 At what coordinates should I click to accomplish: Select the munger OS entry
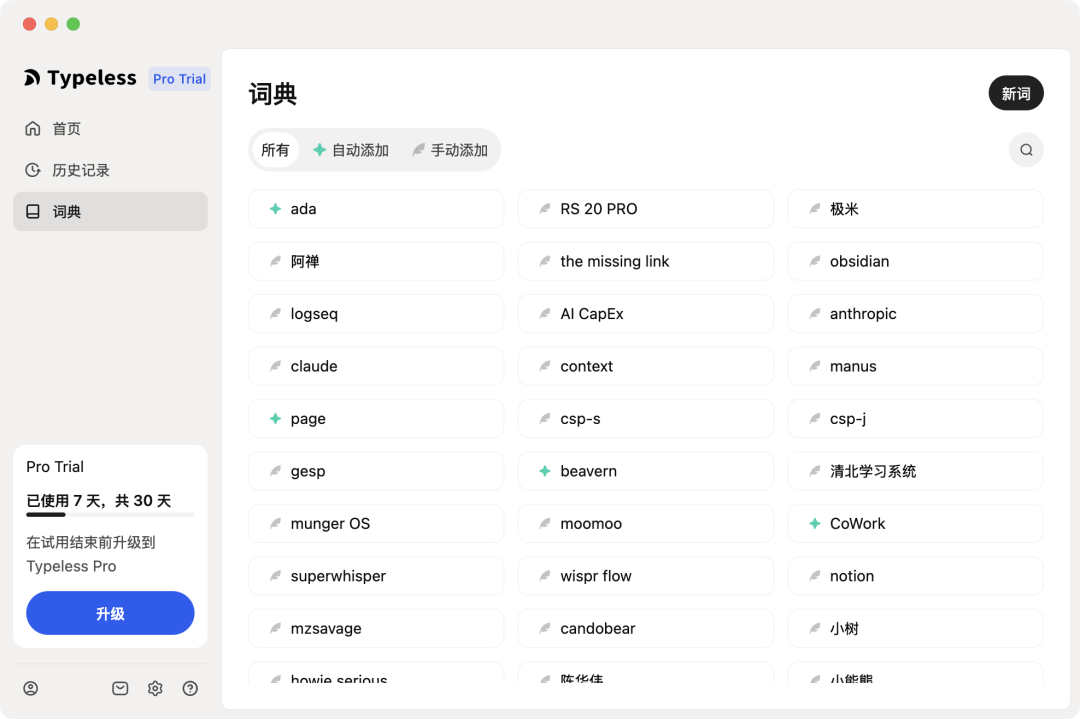tap(376, 523)
